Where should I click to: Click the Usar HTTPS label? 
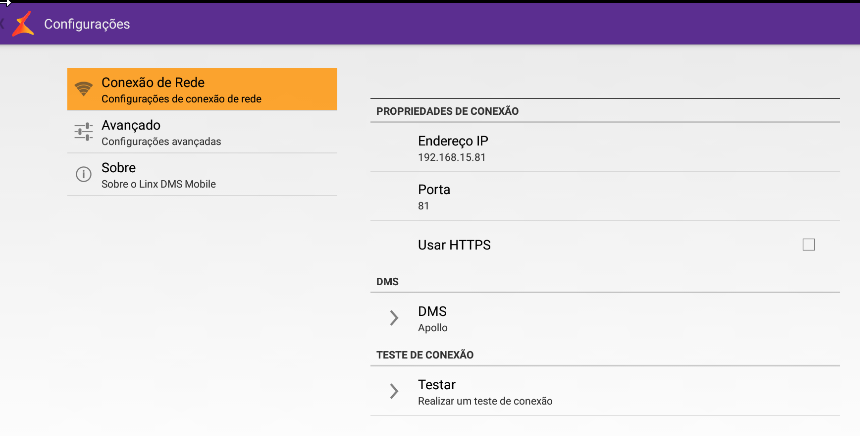[454, 245]
